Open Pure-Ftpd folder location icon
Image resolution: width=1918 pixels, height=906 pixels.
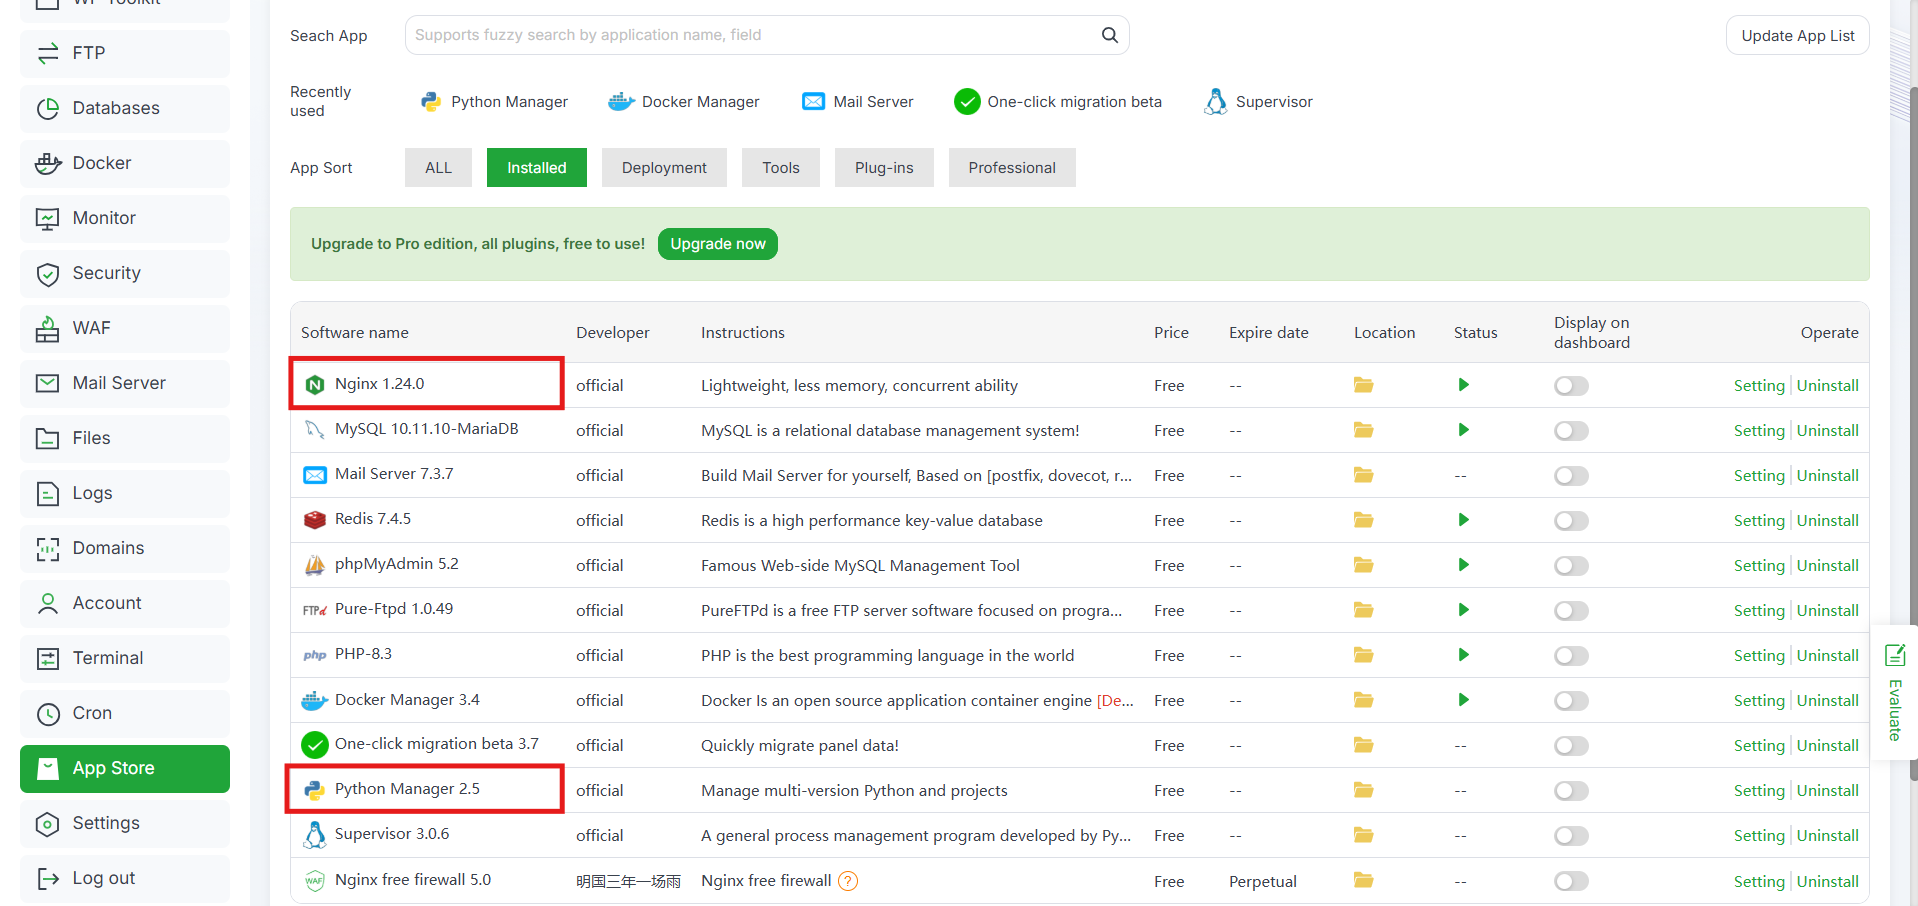[x=1363, y=610]
